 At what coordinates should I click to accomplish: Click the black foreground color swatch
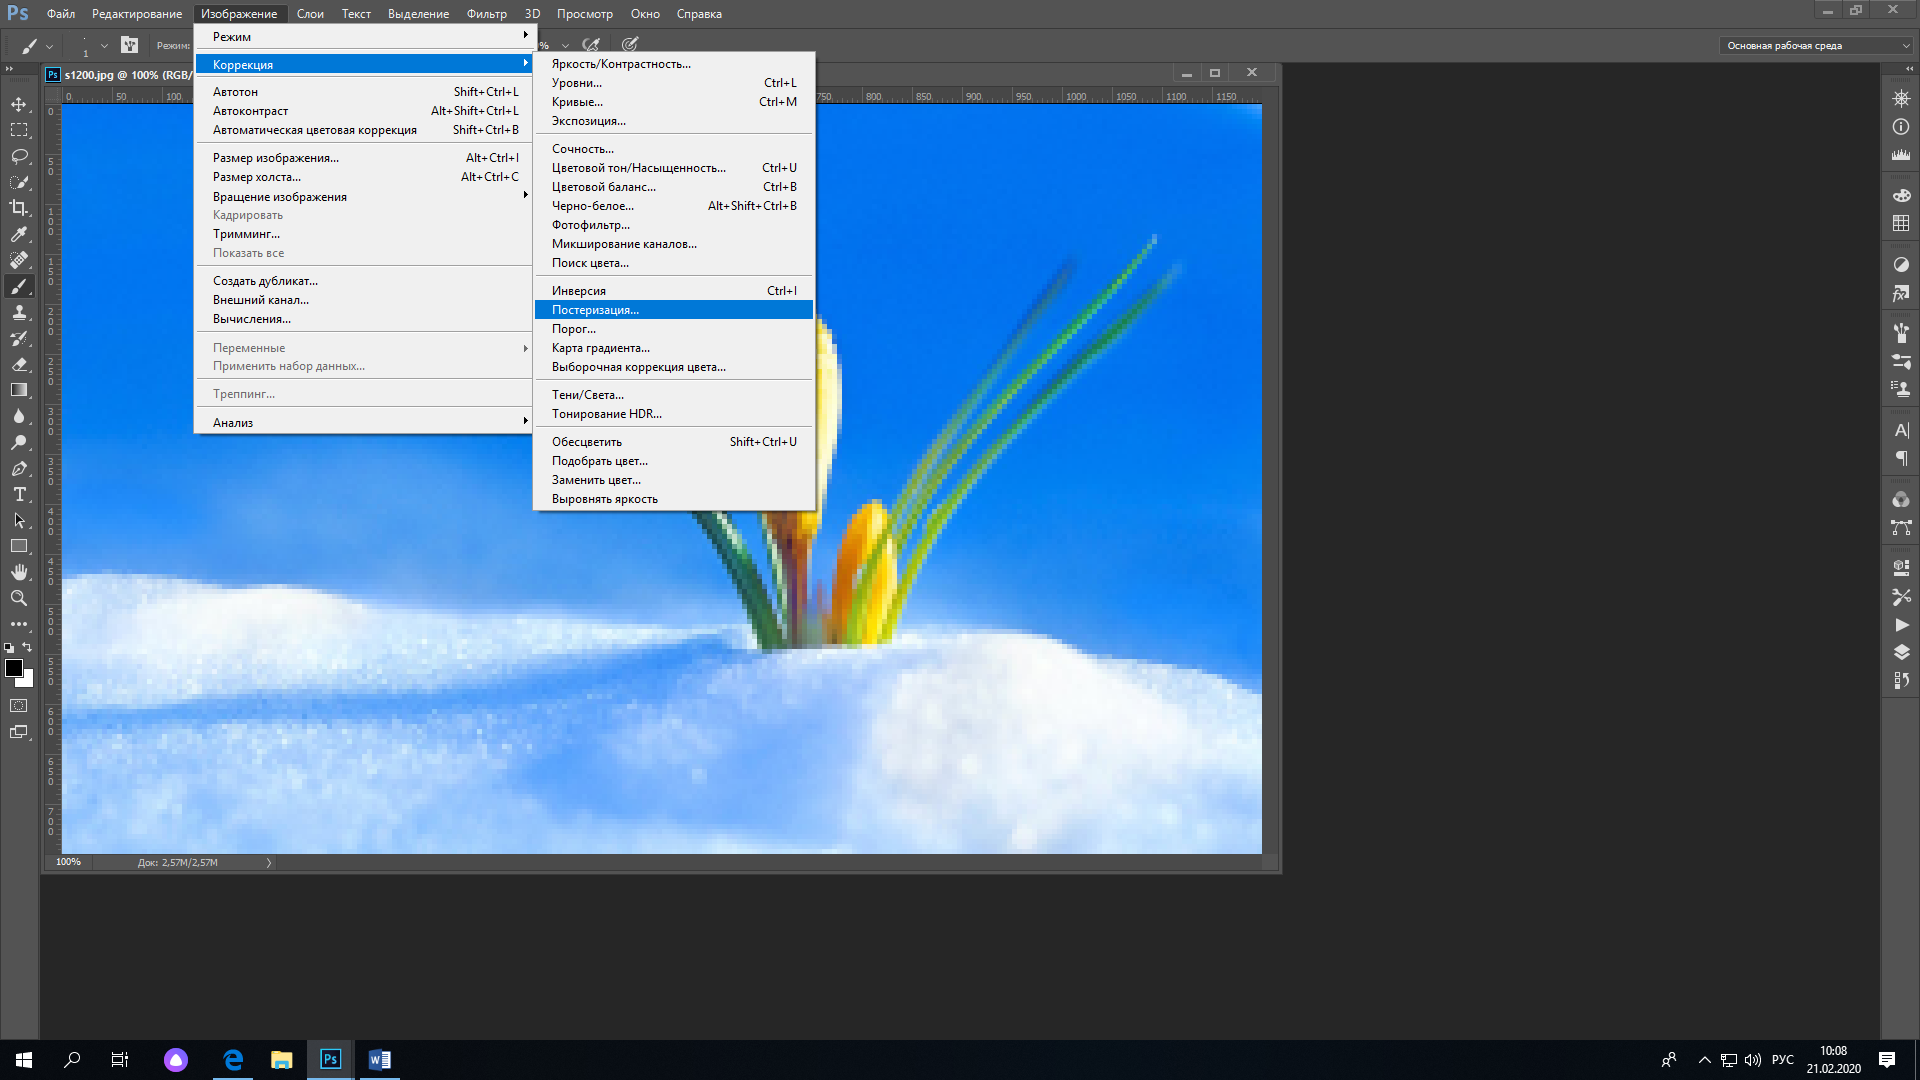[13, 668]
